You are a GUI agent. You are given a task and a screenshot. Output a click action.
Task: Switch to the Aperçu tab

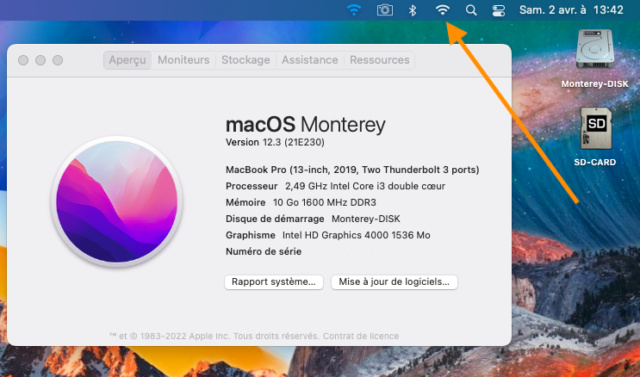[x=127, y=60]
